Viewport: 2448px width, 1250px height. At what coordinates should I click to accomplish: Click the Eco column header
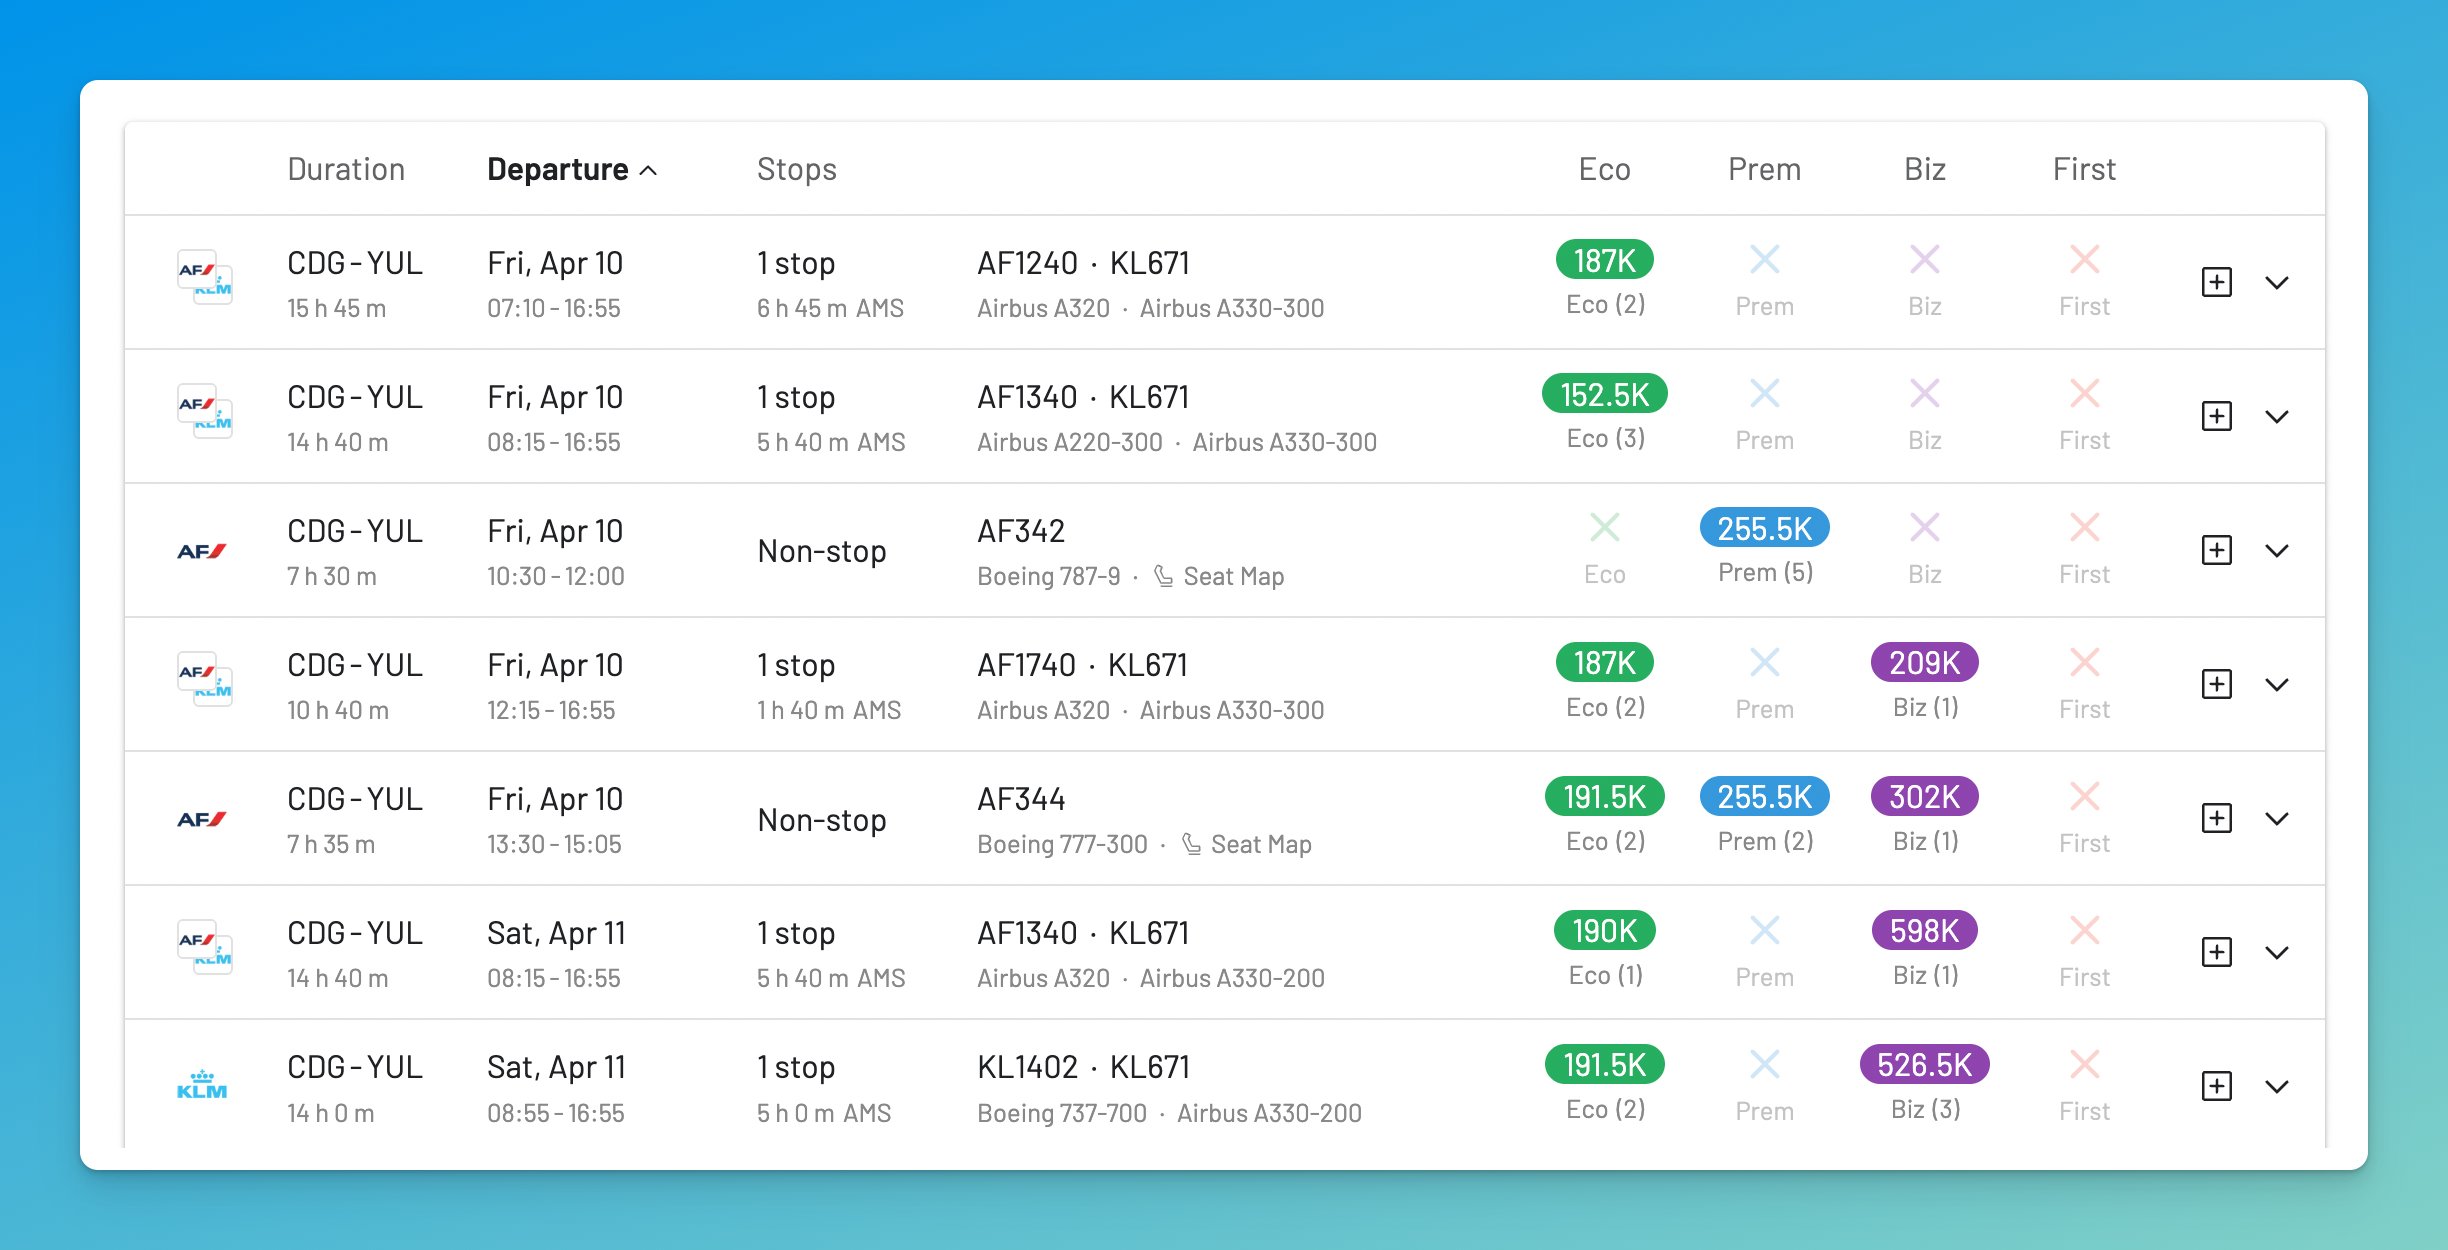tap(1604, 168)
